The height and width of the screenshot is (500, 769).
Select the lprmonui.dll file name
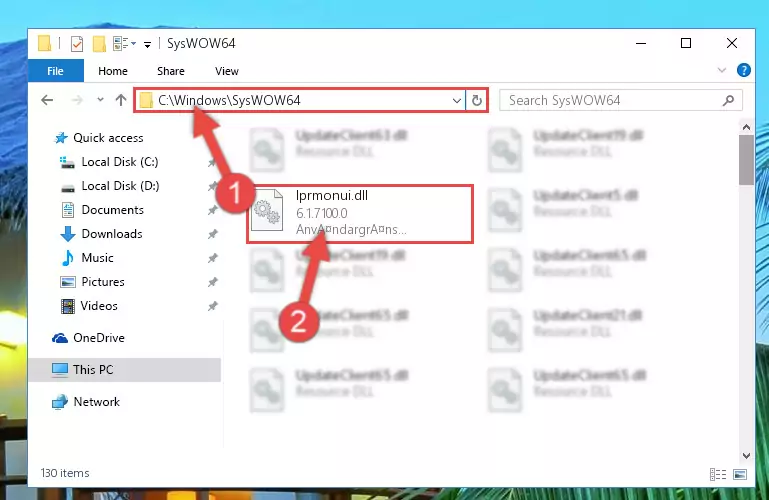click(x=332, y=196)
